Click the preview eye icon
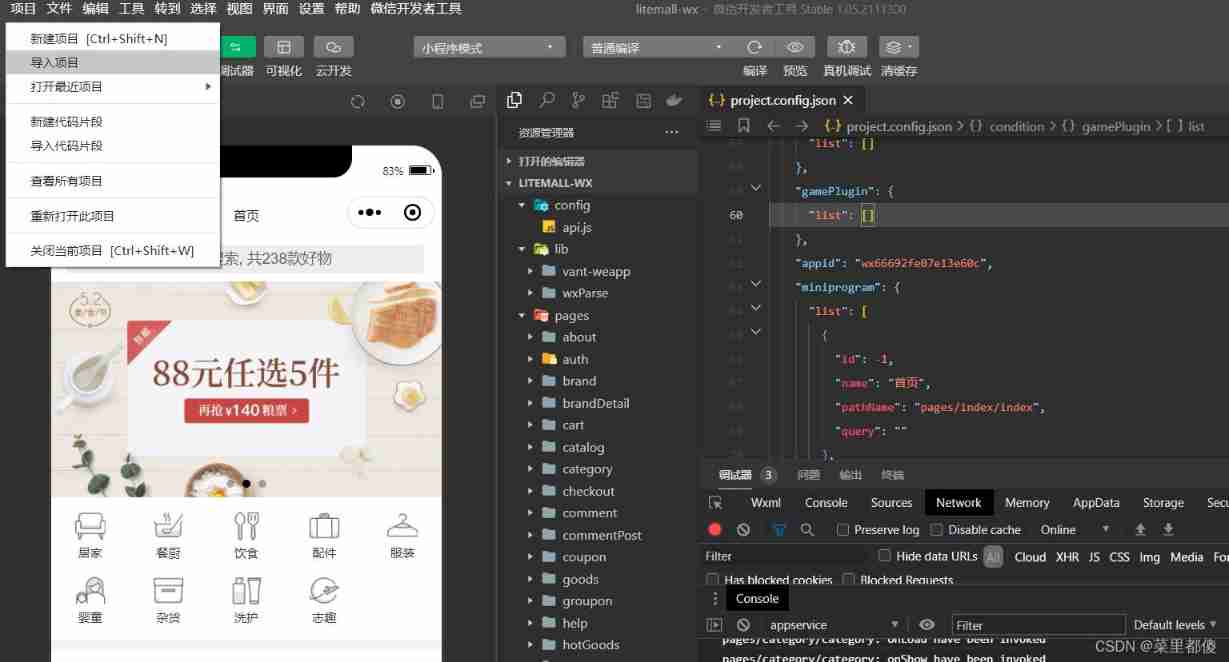This screenshot has height=662, width=1229. point(795,47)
